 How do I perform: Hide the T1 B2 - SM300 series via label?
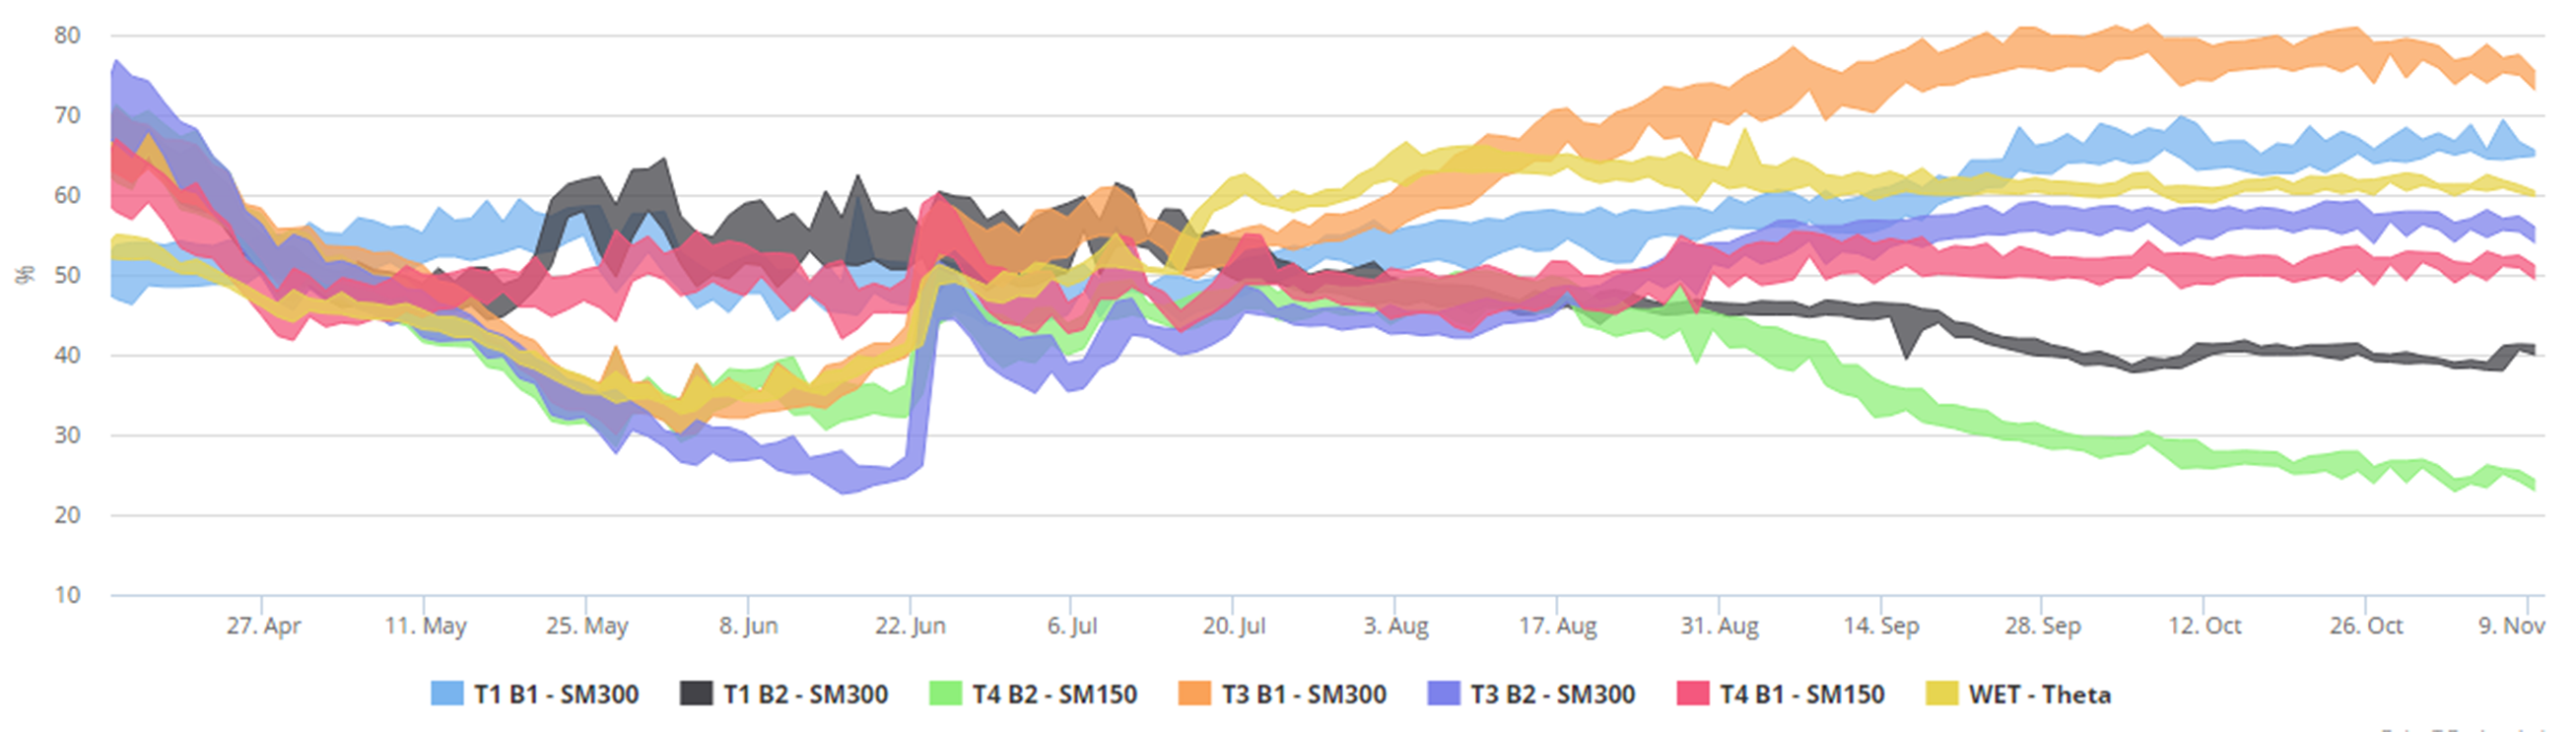coord(805,694)
